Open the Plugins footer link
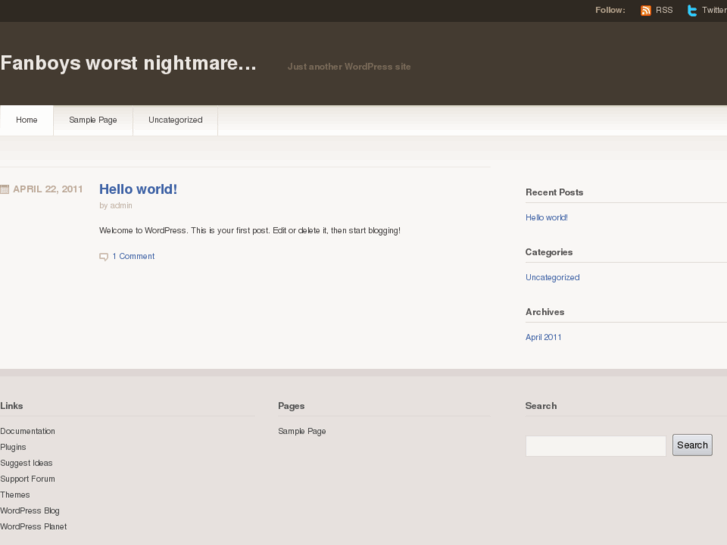The width and height of the screenshot is (727, 545). pyautogui.click(x=13, y=447)
